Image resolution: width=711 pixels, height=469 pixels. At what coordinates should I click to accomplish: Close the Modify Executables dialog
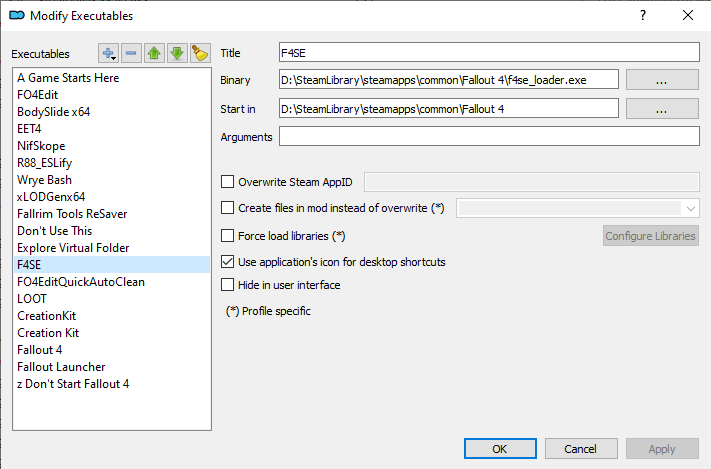pyautogui.click(x=688, y=15)
